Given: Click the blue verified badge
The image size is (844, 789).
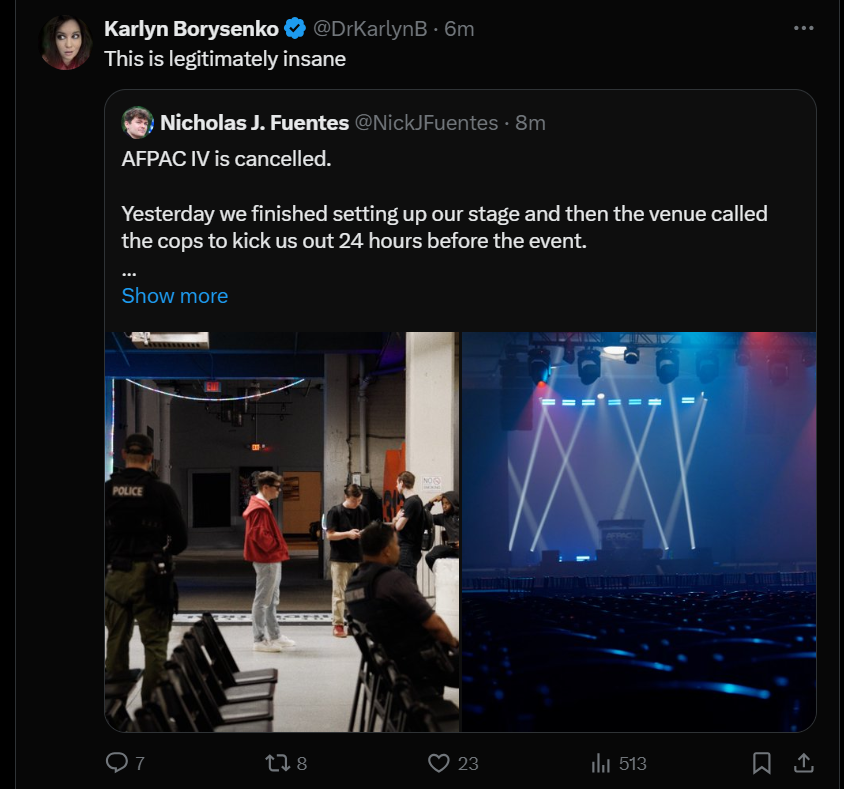Looking at the screenshot, I should coord(294,29).
